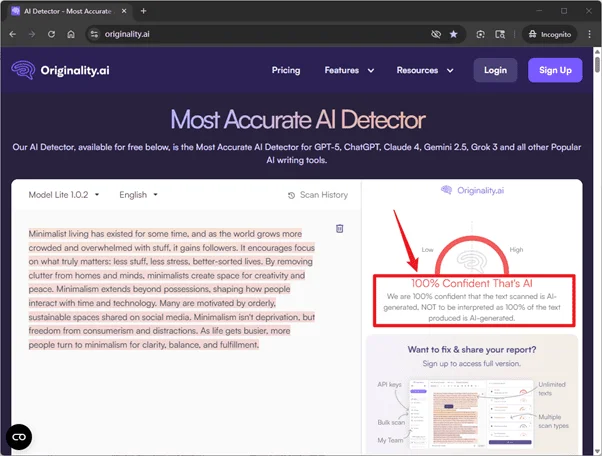The height and width of the screenshot is (456, 602).
Task: Click the 'Unlimited texts' label
Action: tap(552, 388)
